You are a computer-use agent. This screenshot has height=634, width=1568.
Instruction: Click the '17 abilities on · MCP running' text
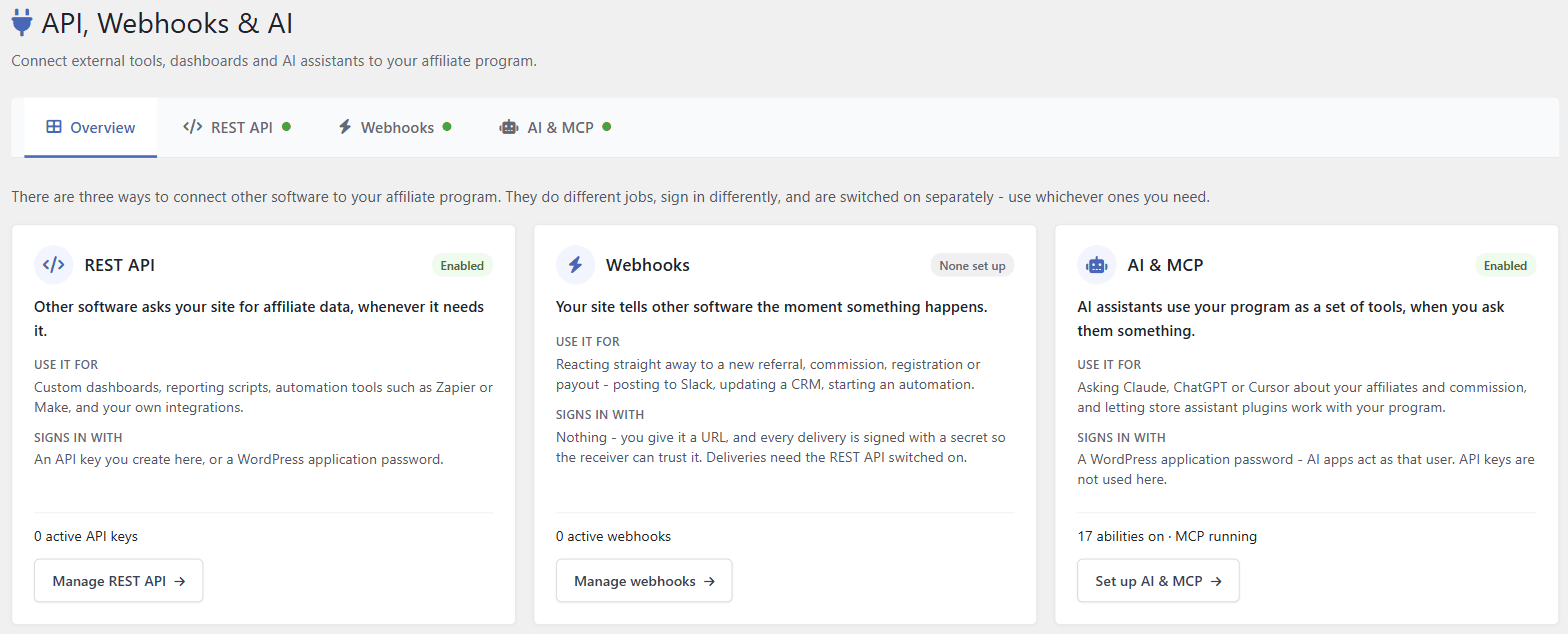point(1167,536)
